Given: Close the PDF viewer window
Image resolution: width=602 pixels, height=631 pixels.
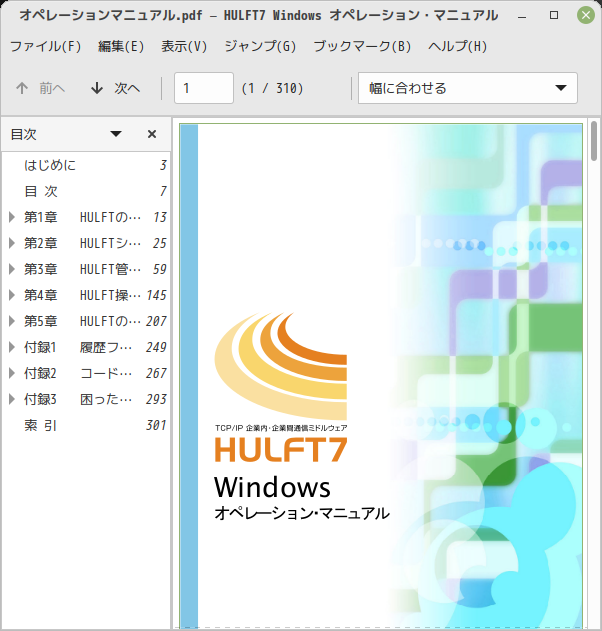Looking at the screenshot, I should click(586, 15).
